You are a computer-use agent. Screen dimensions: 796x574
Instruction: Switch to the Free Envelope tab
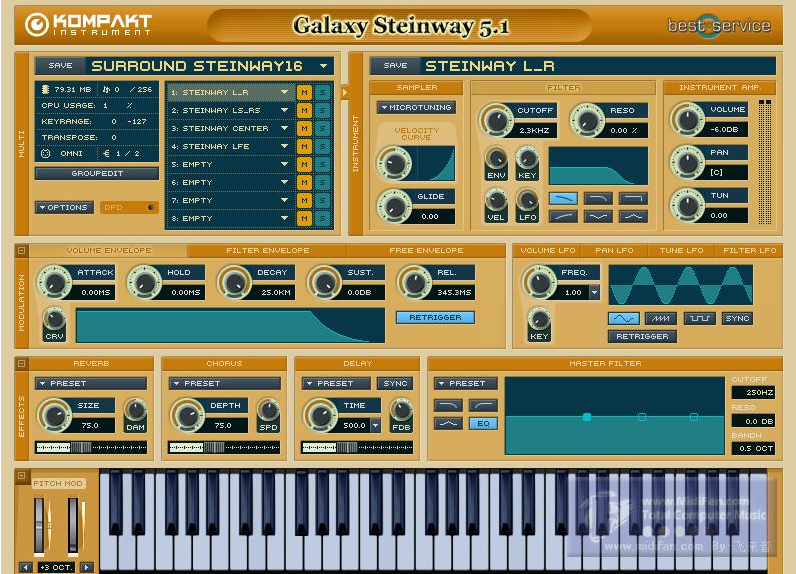[426, 250]
